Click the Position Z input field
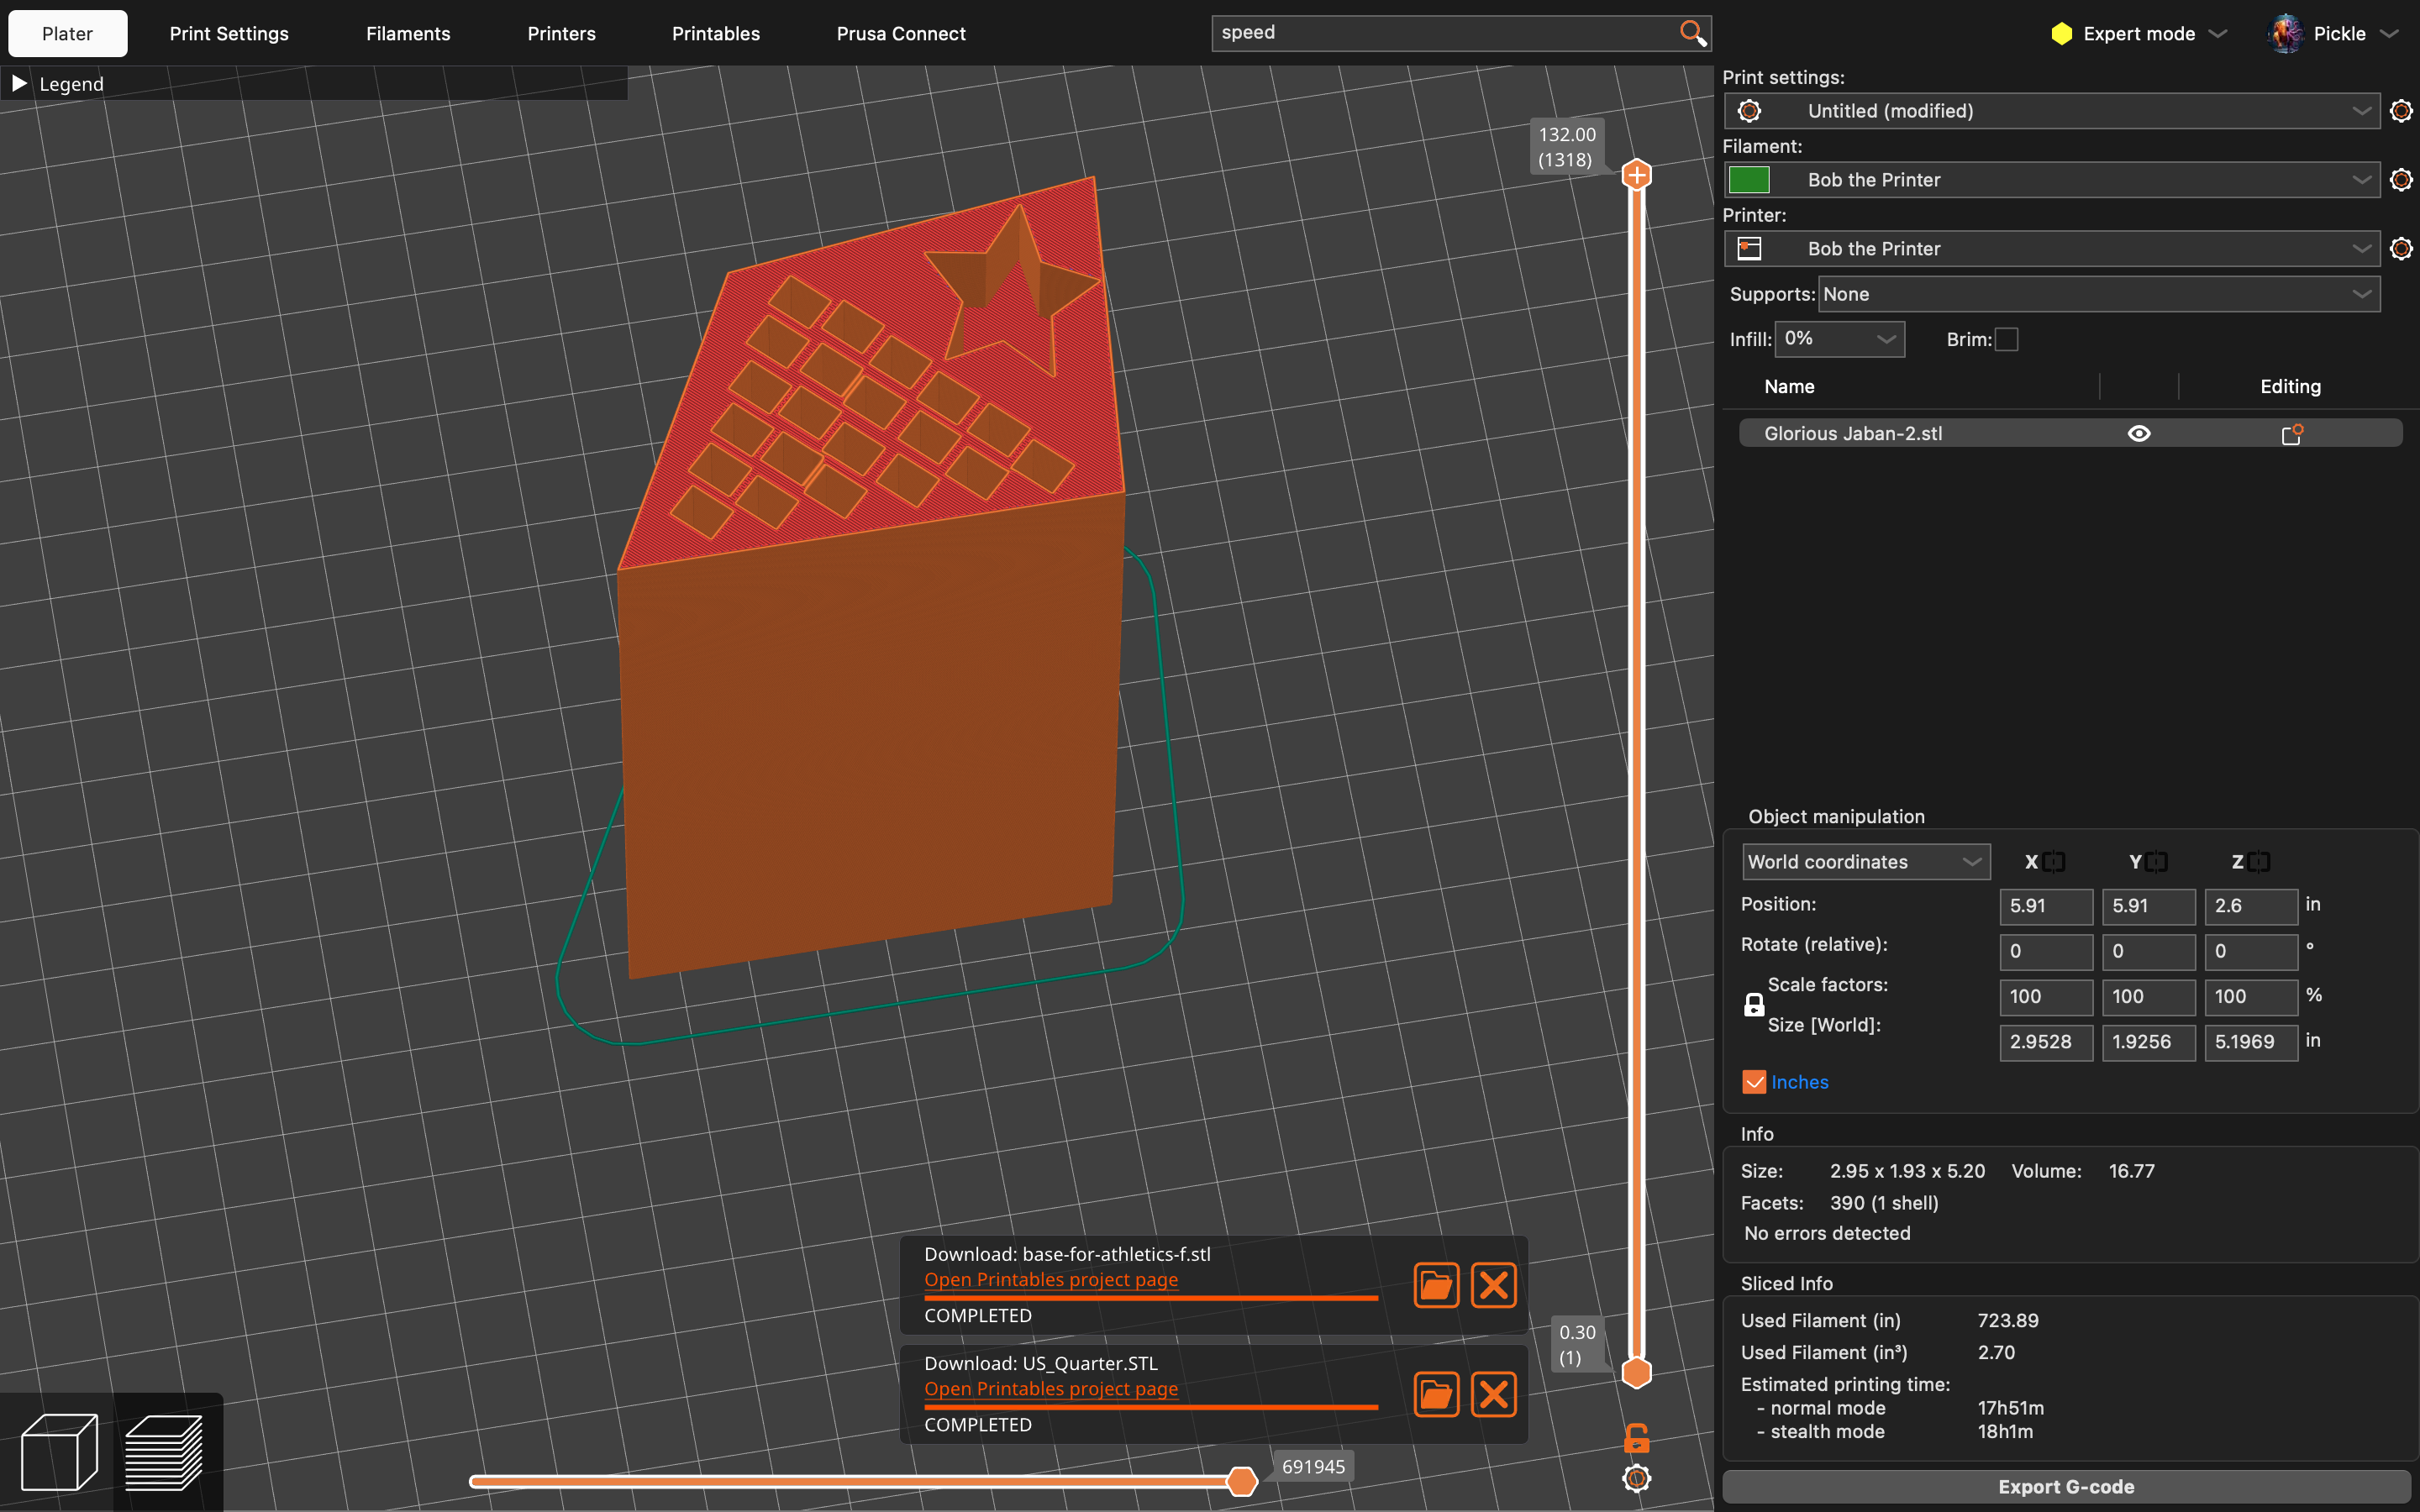 (x=2251, y=906)
